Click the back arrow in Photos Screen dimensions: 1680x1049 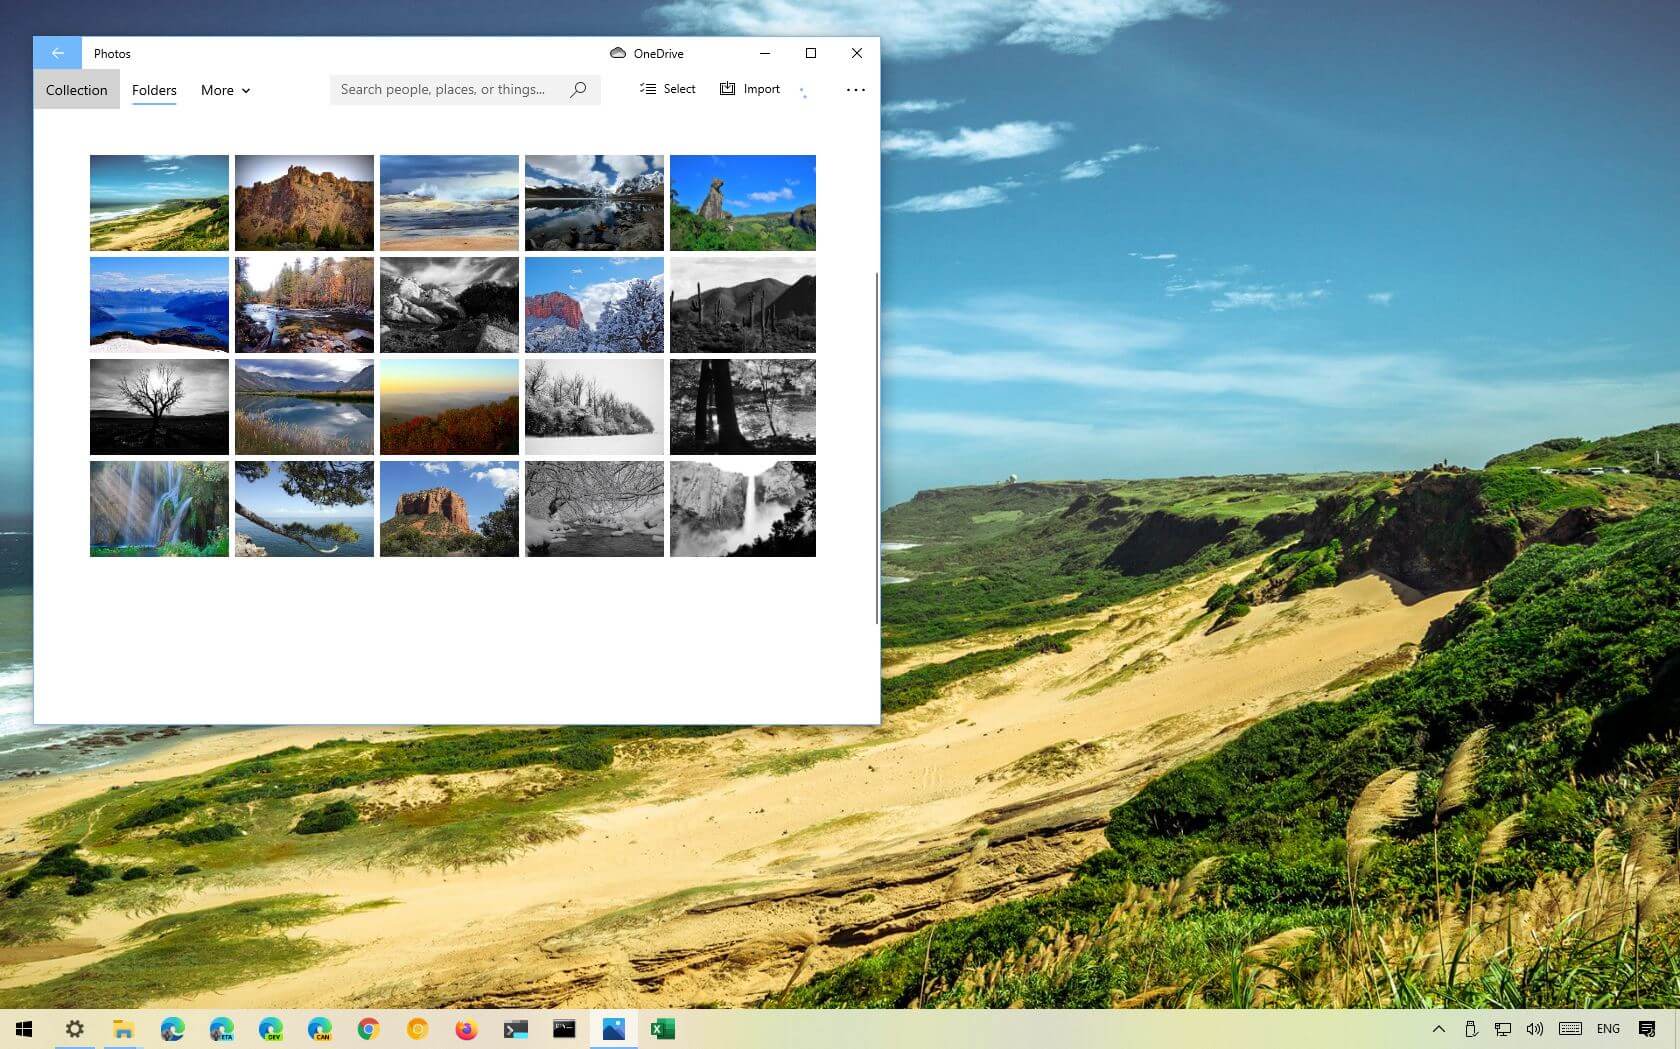[x=57, y=53]
